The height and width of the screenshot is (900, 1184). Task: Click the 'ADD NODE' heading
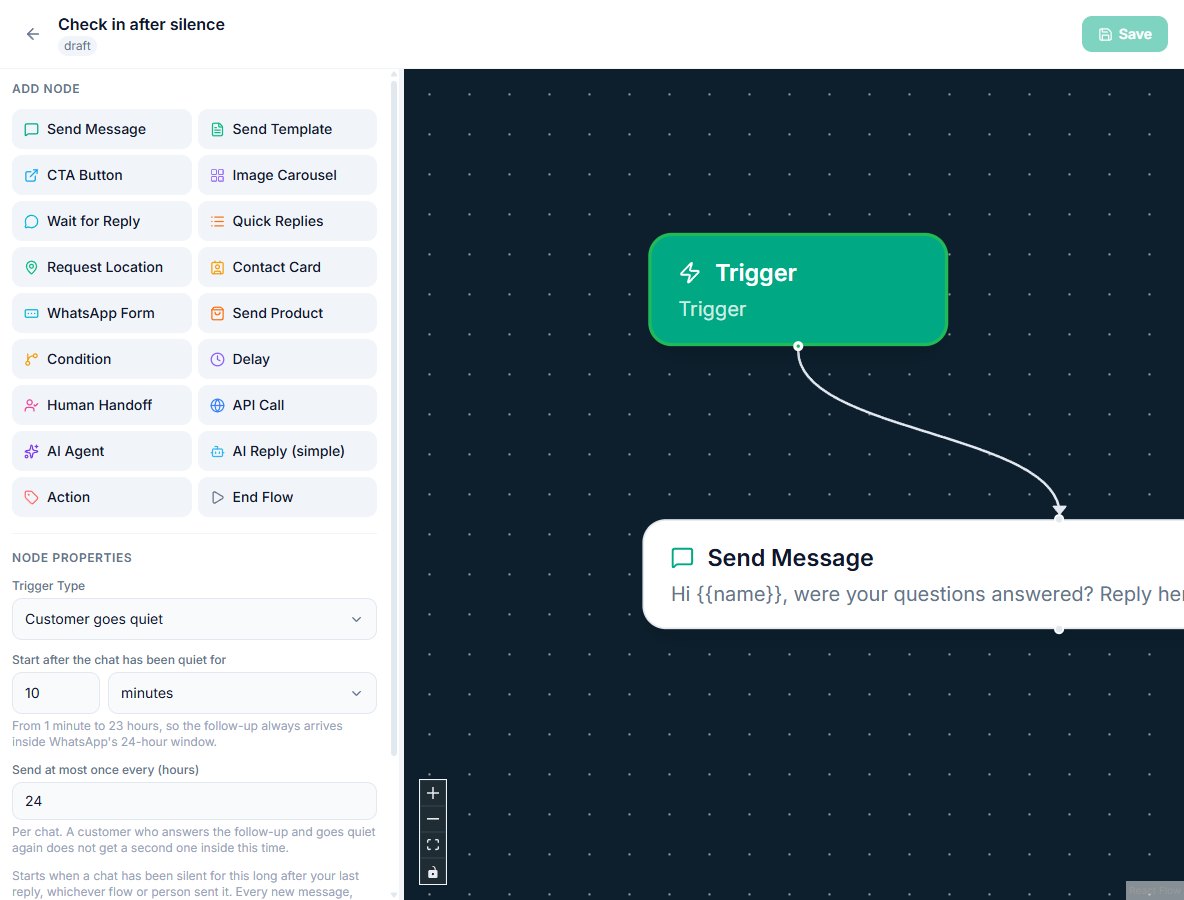coord(46,89)
